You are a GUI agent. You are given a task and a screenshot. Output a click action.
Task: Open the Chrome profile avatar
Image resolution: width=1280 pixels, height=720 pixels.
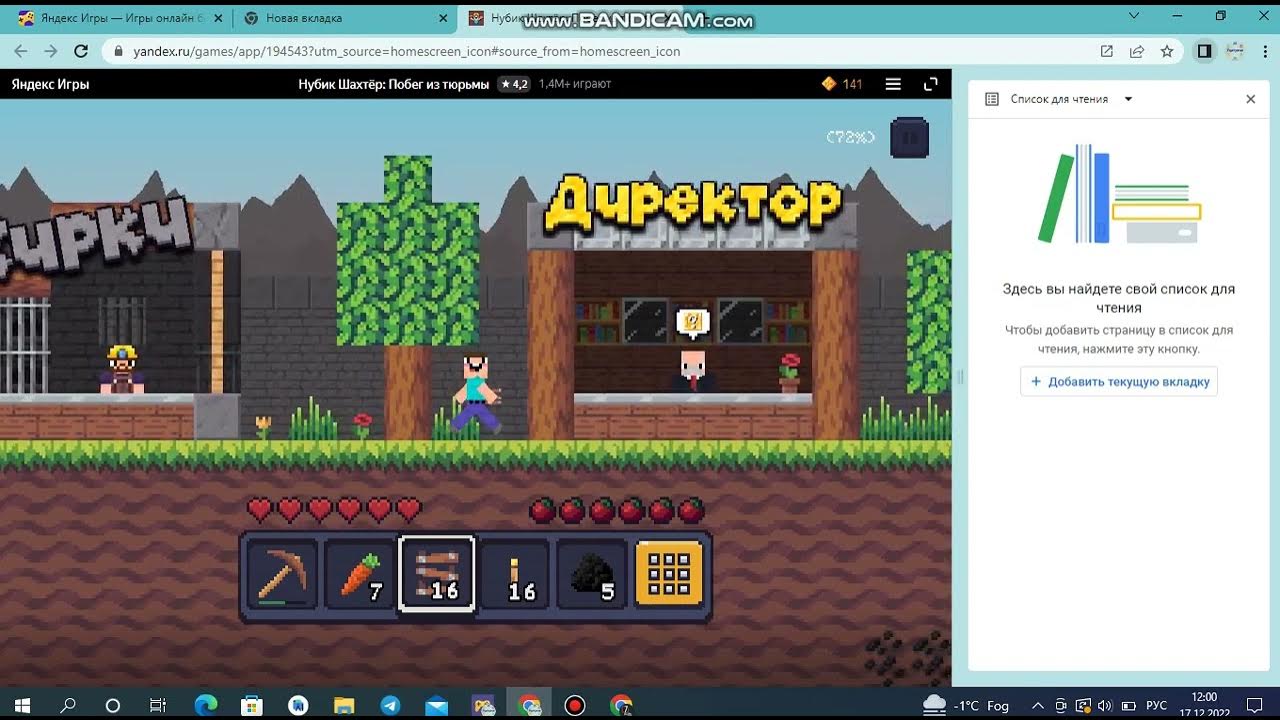tap(1235, 51)
